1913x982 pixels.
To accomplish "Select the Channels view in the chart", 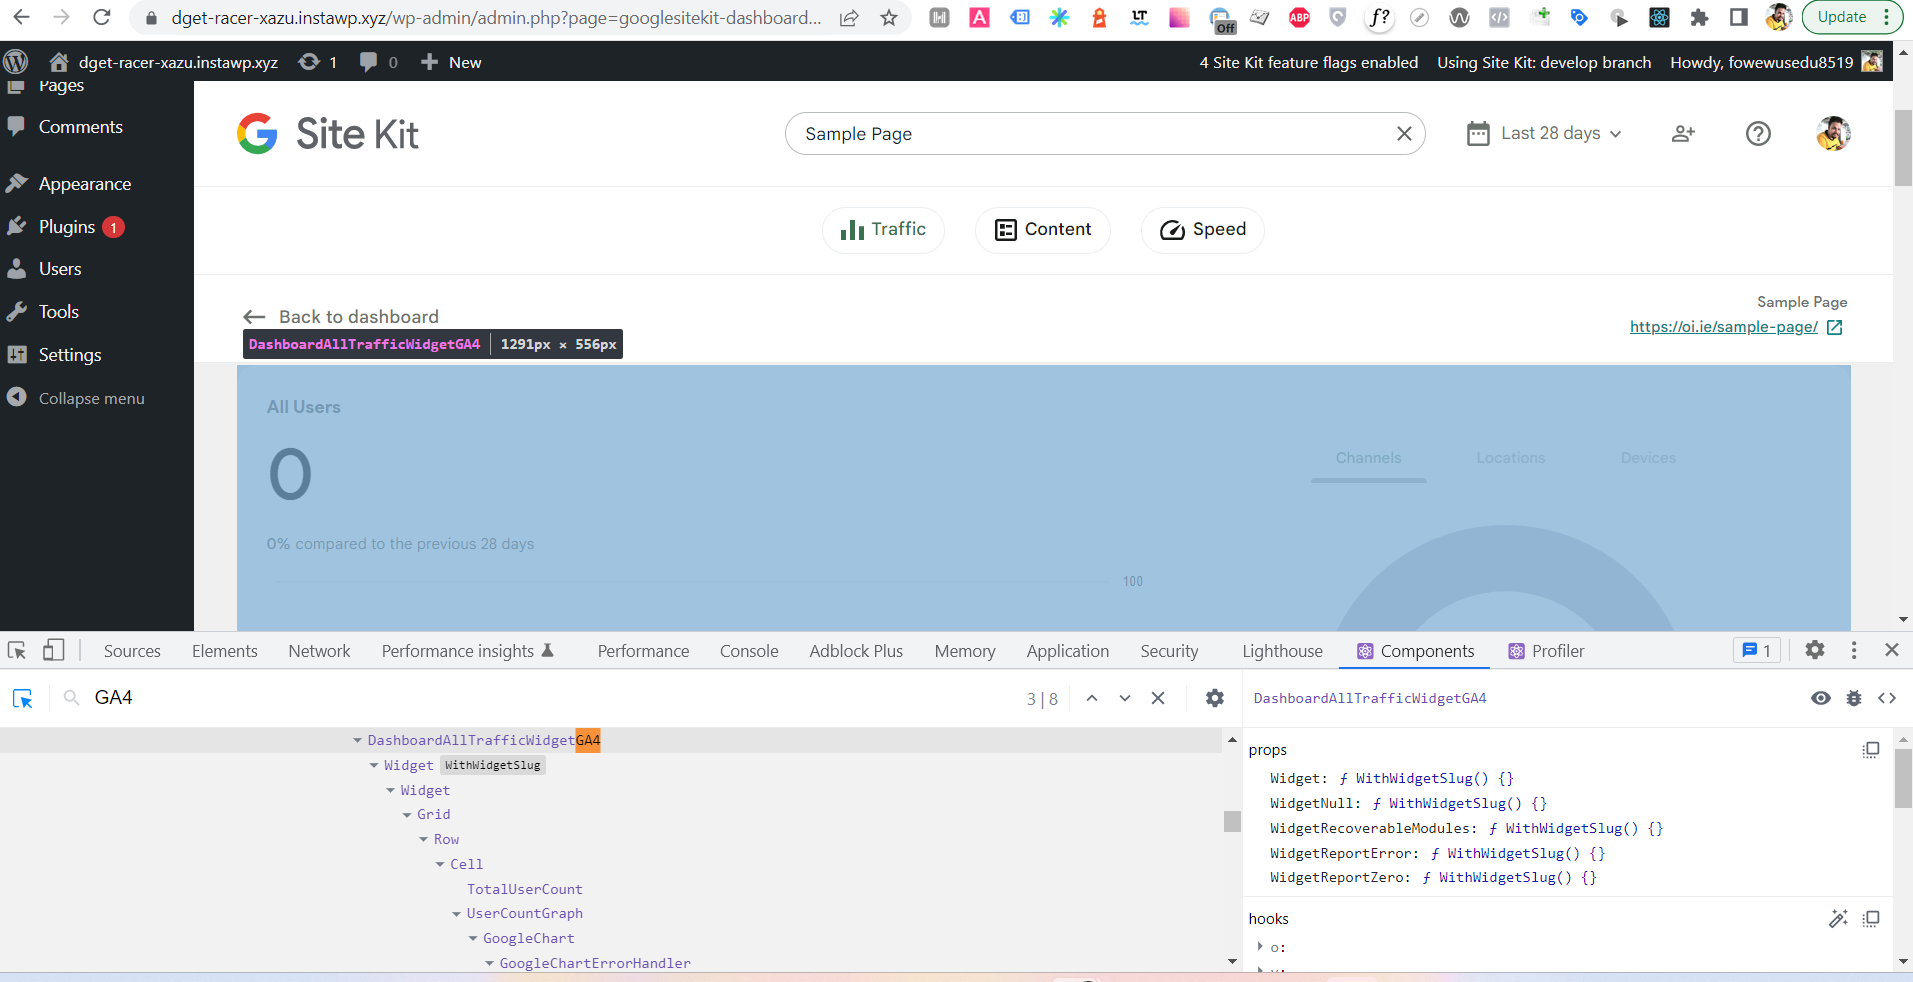I will click(1368, 458).
